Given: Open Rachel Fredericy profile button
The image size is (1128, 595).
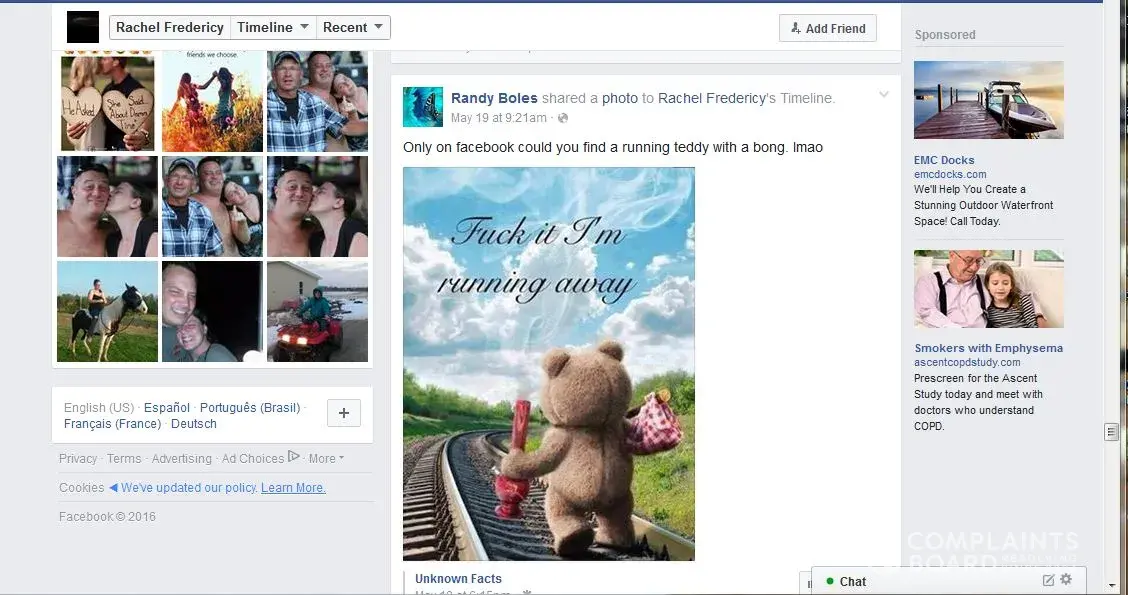Looking at the screenshot, I should [170, 27].
